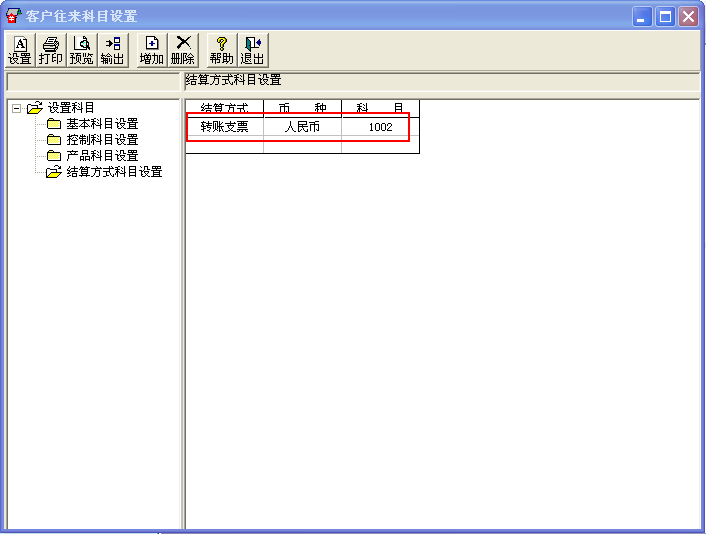The height and width of the screenshot is (534, 706).
Task: Maximize the 客户往来科目设置 window
Action: coord(665,17)
